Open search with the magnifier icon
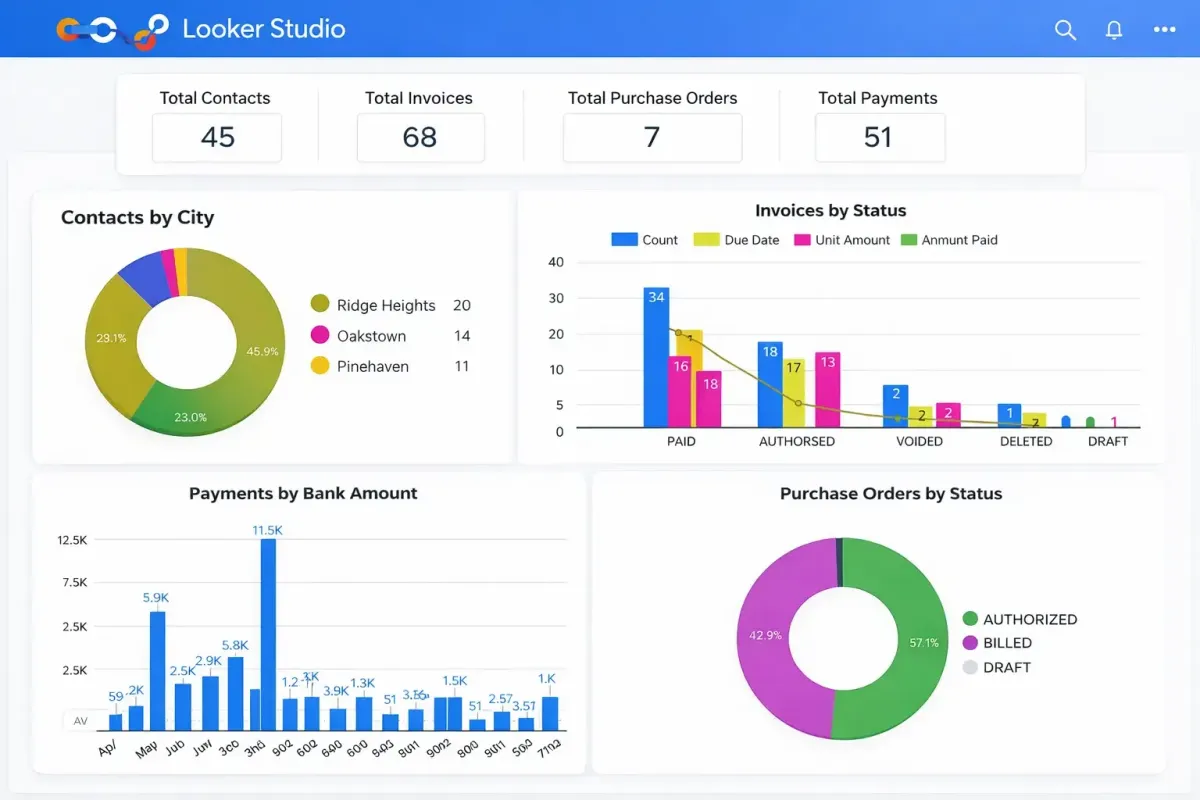This screenshot has width=1200, height=800. tap(1065, 30)
